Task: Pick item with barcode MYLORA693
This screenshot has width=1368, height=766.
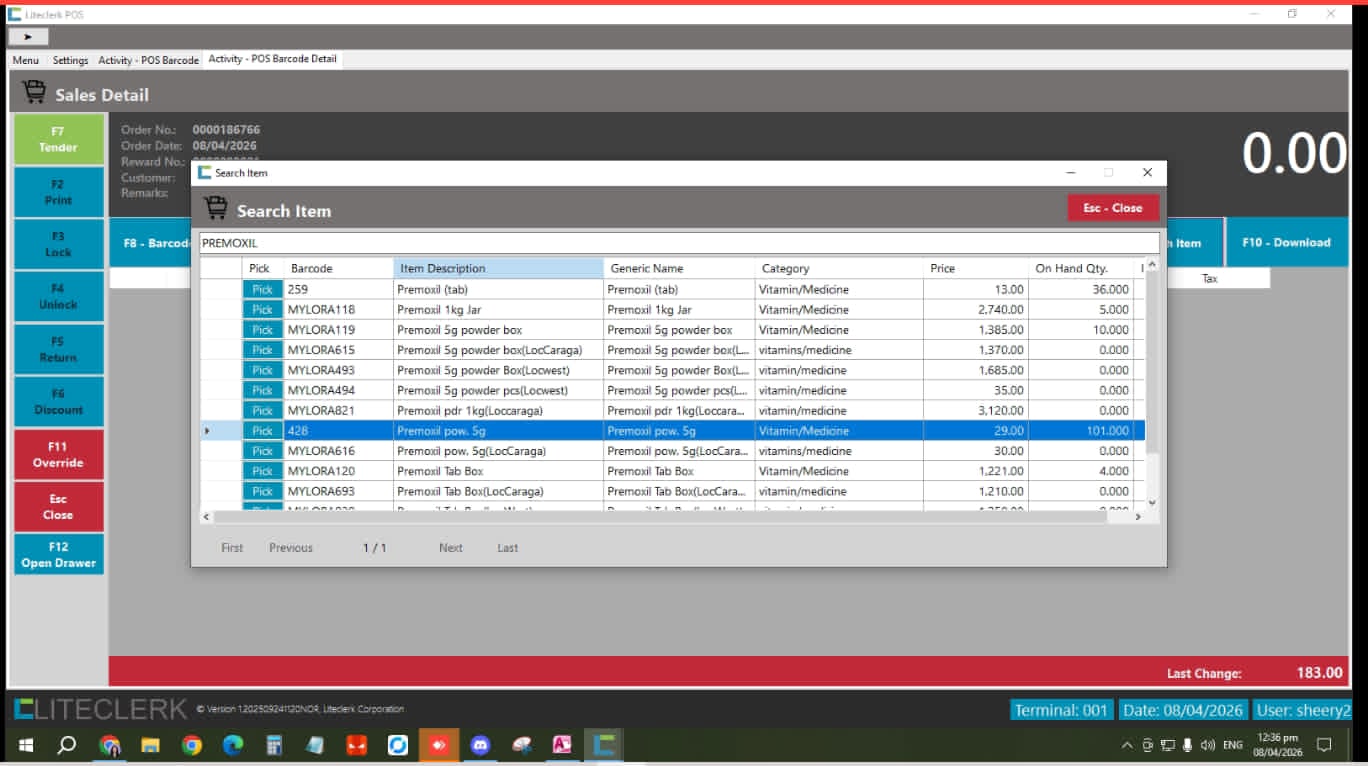Action: (262, 491)
